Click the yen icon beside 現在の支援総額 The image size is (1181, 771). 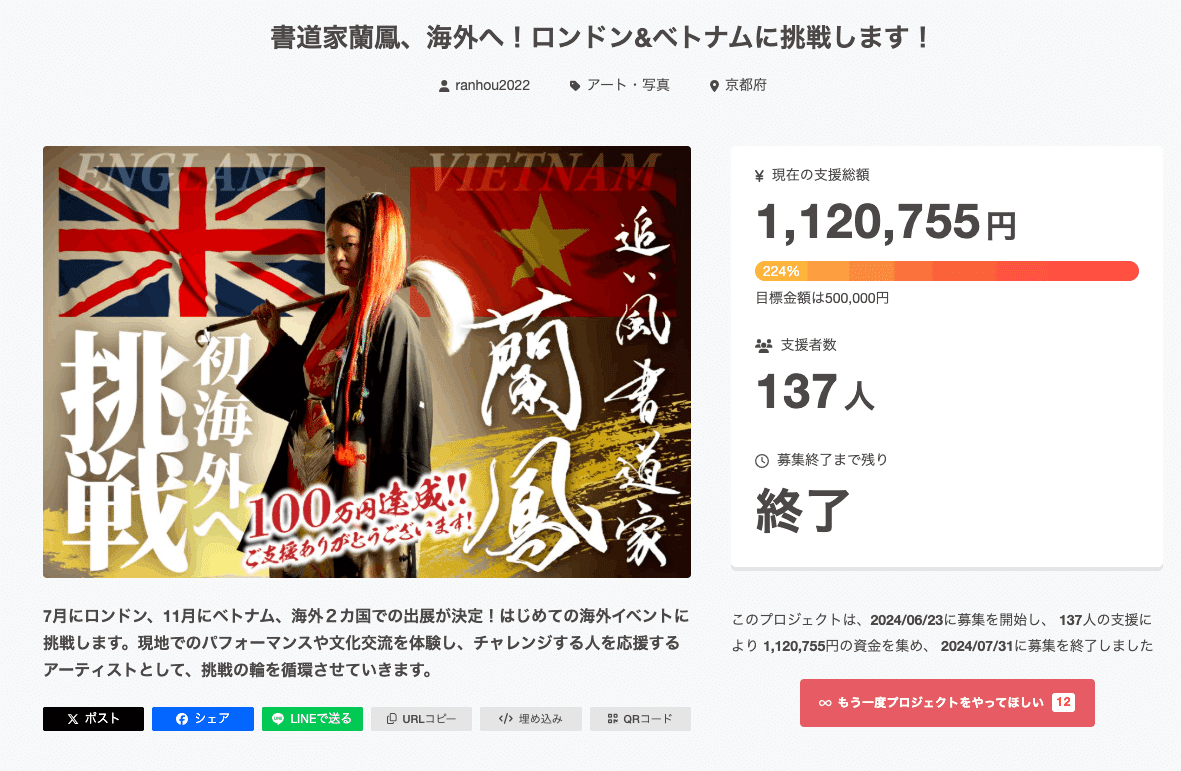(759, 176)
